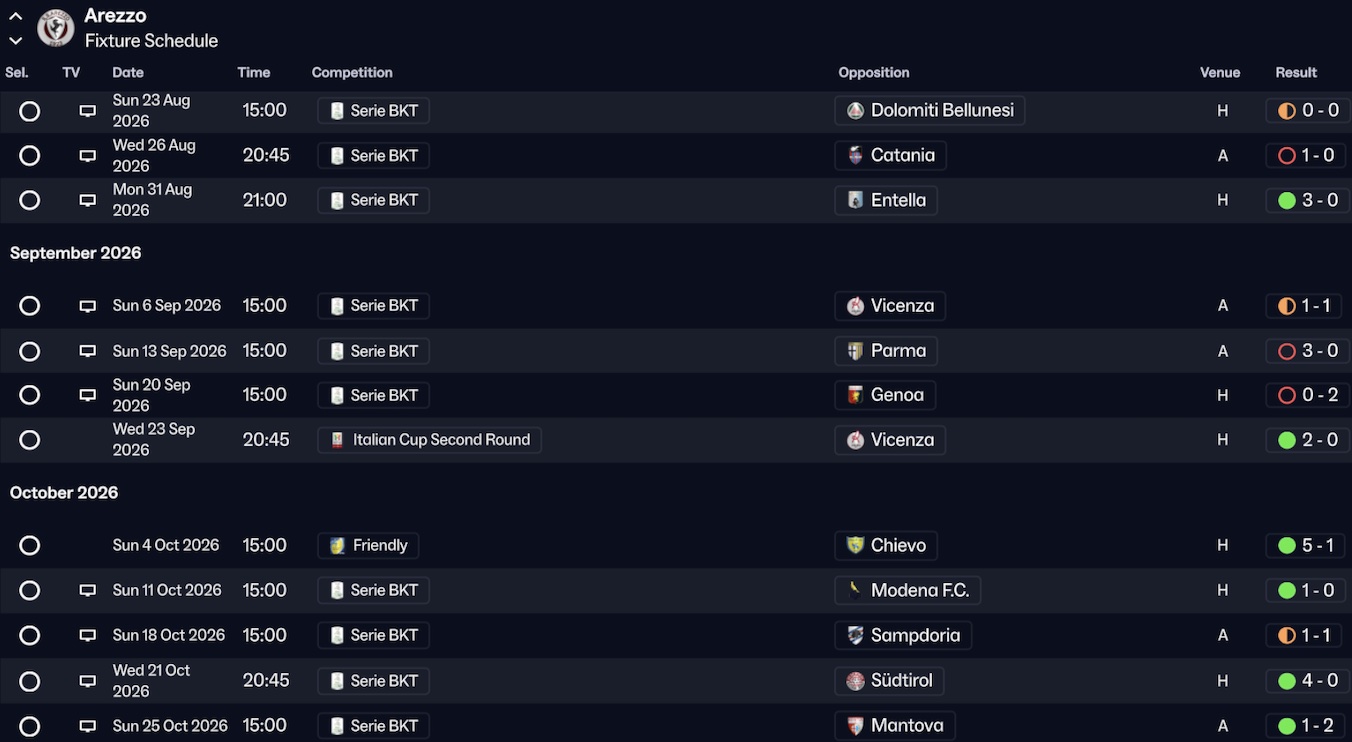Click the Arezzo club badge icon
This screenshot has height=742, width=1352.
[x=56, y=28]
